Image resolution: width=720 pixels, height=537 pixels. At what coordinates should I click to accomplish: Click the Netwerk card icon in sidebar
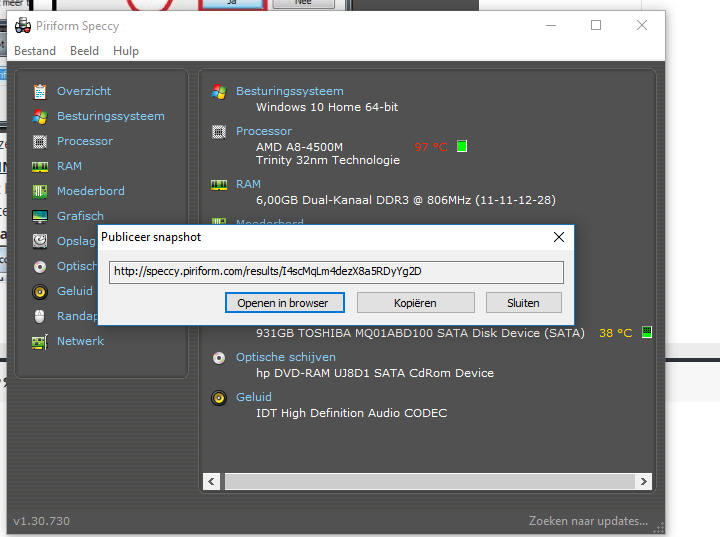coord(40,342)
